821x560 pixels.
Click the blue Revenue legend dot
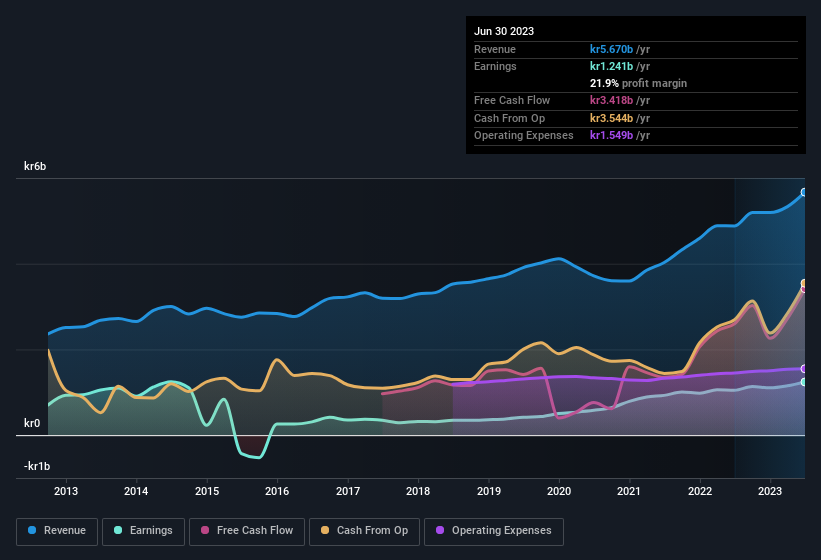point(33,531)
